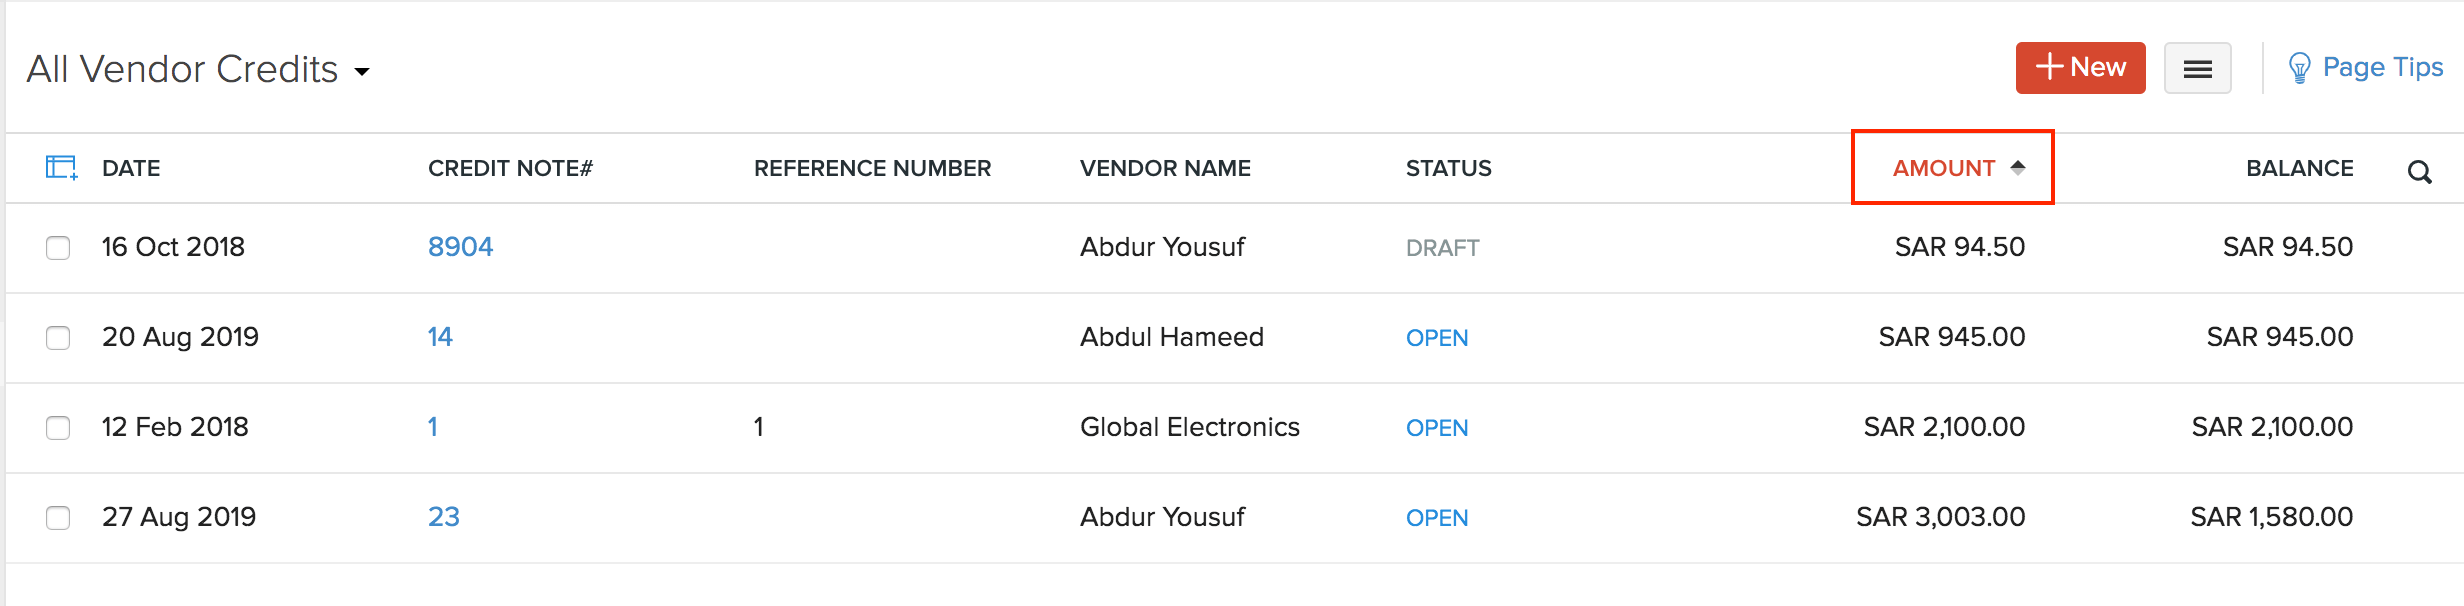Viewport: 2464px width, 606px height.
Task: Select the checkbox on the Abdul Hameed row
Action: pyautogui.click(x=58, y=338)
